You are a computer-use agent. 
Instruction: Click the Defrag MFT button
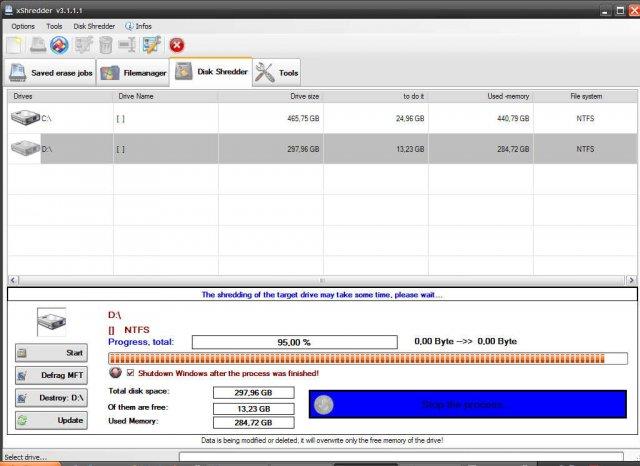[x=51, y=375]
